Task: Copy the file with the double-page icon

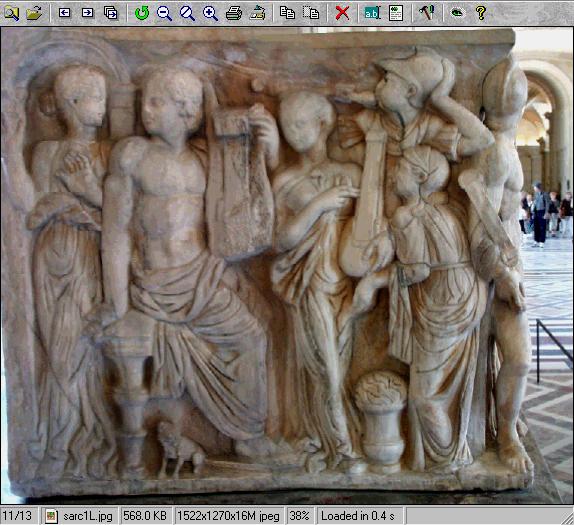Action: click(287, 13)
